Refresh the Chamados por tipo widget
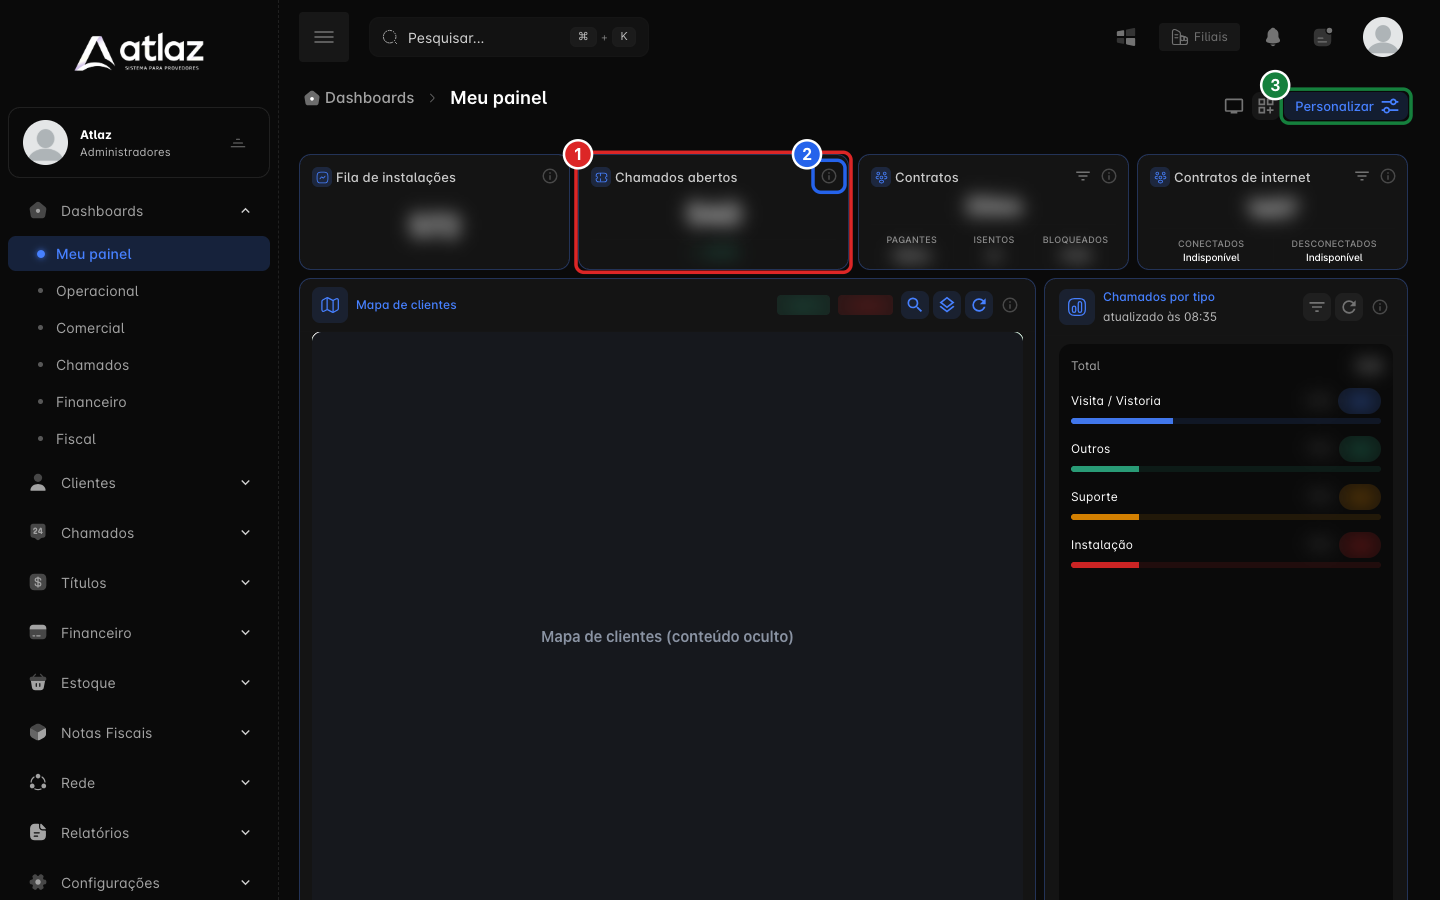 point(1349,307)
